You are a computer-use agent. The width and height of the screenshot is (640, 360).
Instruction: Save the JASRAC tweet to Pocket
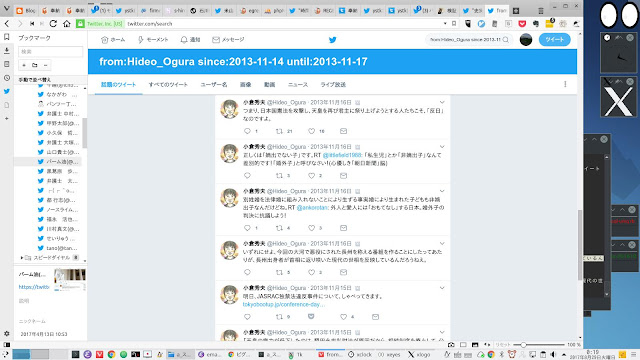coord(311,317)
